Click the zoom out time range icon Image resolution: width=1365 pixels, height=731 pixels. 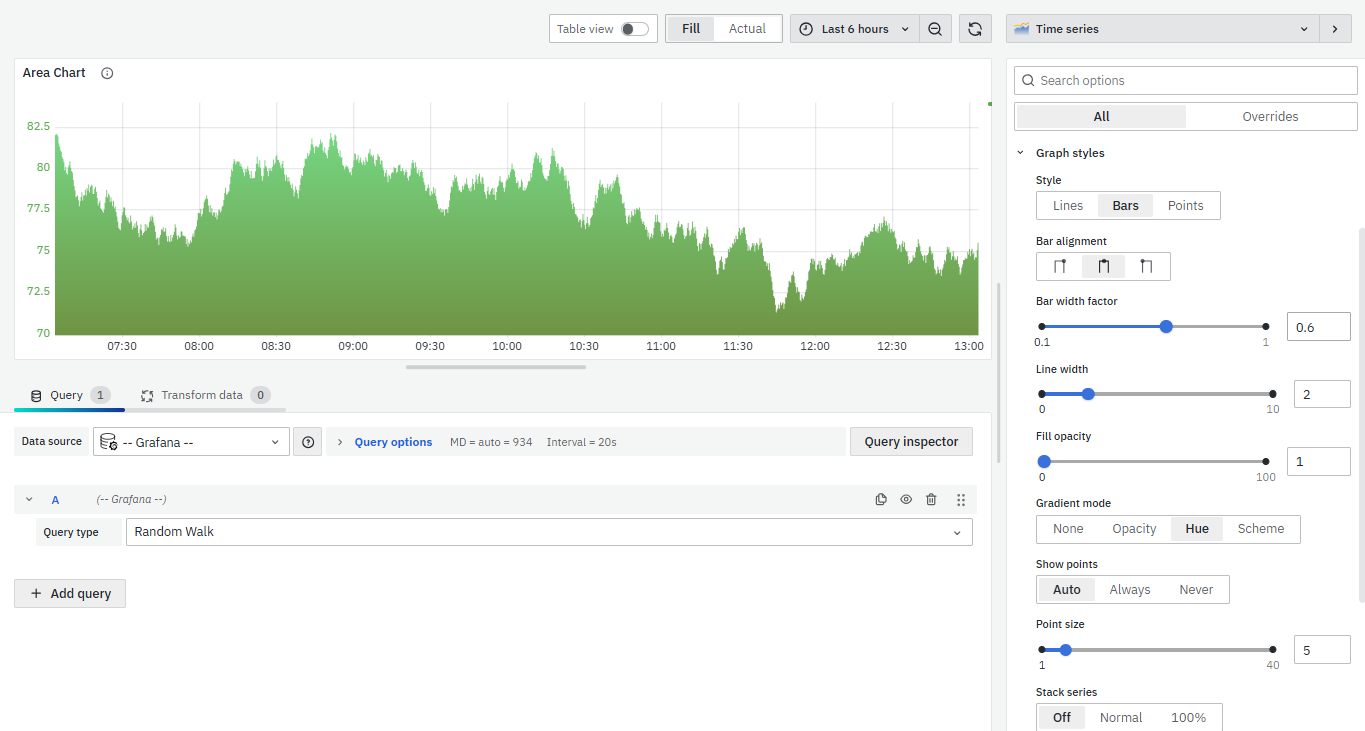934,29
